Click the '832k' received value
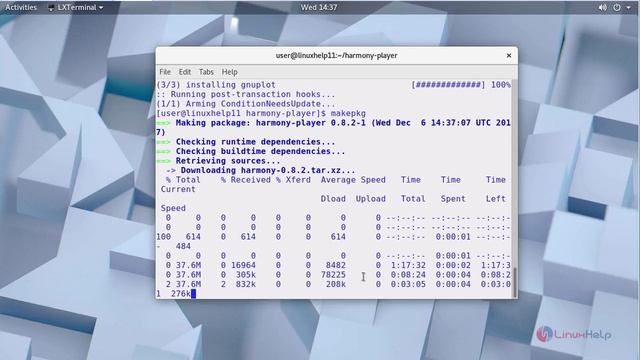 point(246,284)
